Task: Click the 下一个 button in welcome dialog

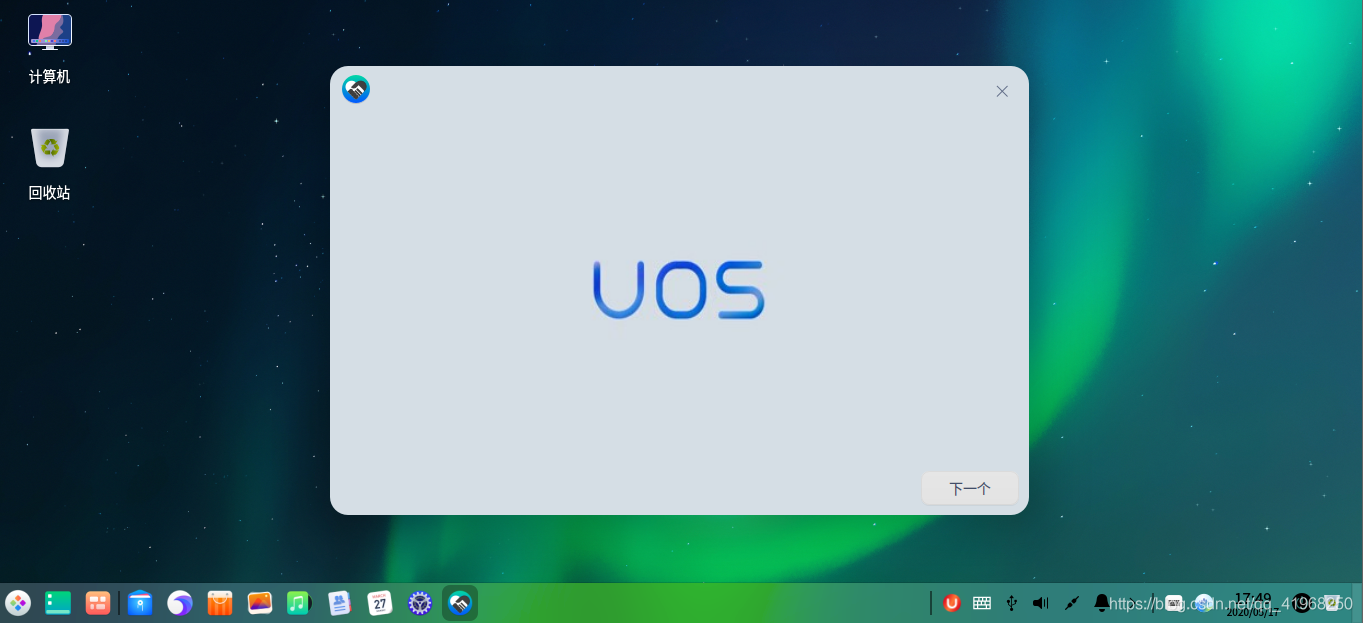Action: click(970, 489)
